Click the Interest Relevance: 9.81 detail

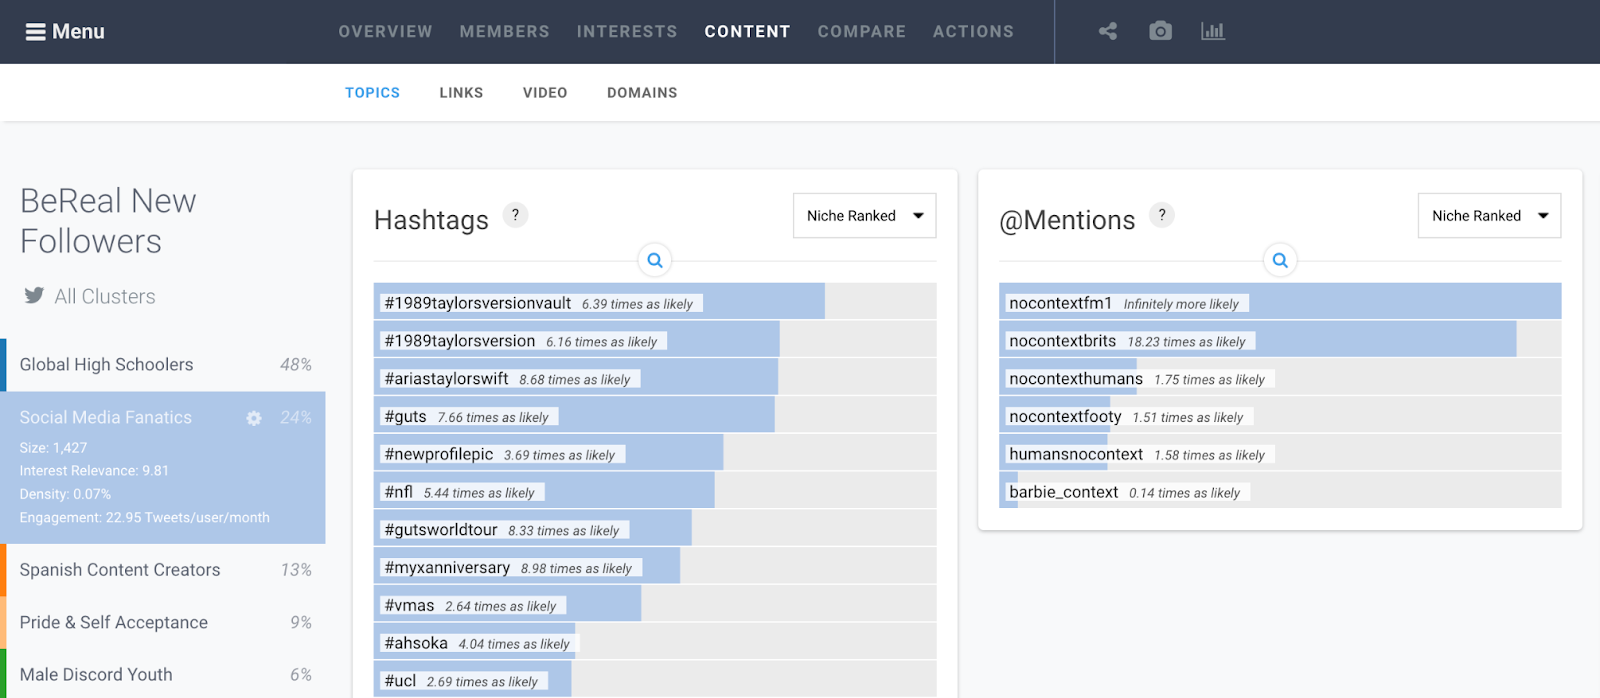point(94,471)
